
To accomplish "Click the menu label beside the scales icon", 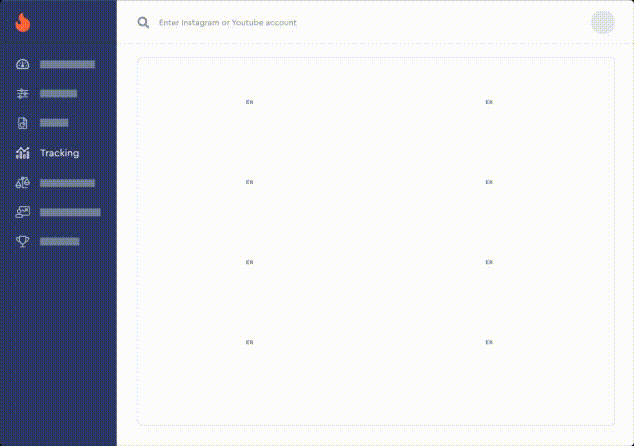I will (67, 183).
